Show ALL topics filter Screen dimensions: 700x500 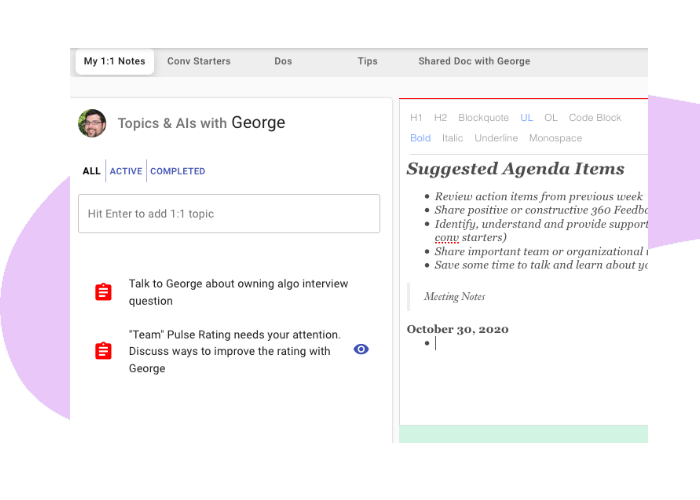point(91,171)
